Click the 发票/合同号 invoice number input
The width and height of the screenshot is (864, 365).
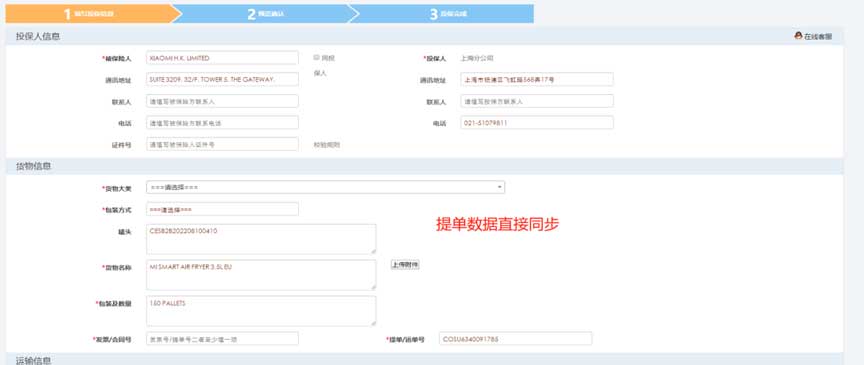[222, 339]
